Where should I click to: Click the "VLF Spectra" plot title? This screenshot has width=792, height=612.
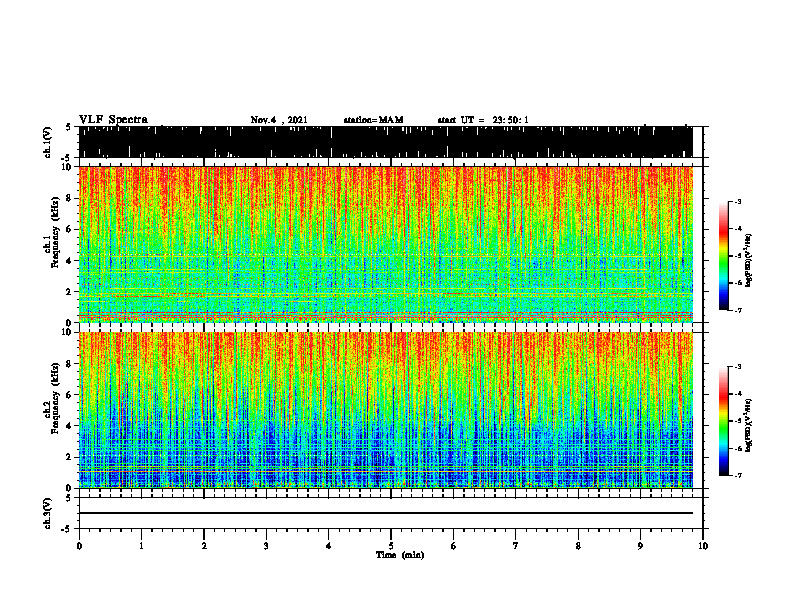(113, 120)
